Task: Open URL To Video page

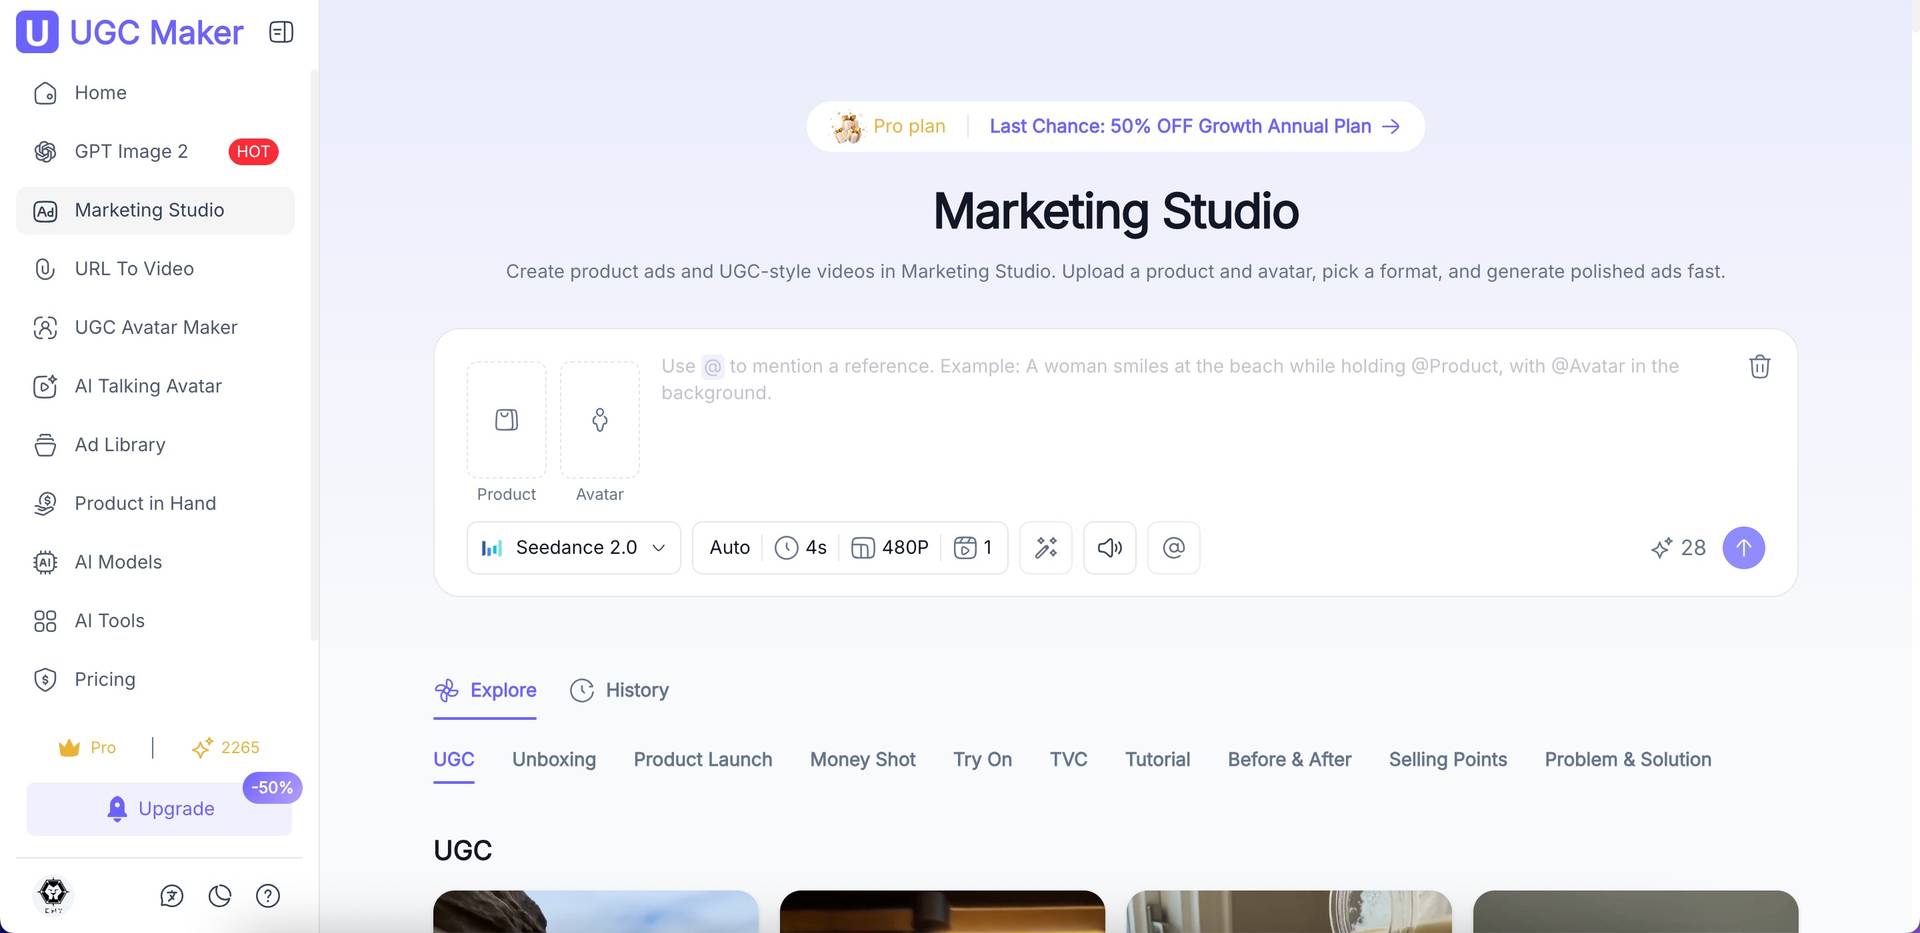Action: [x=155, y=269]
